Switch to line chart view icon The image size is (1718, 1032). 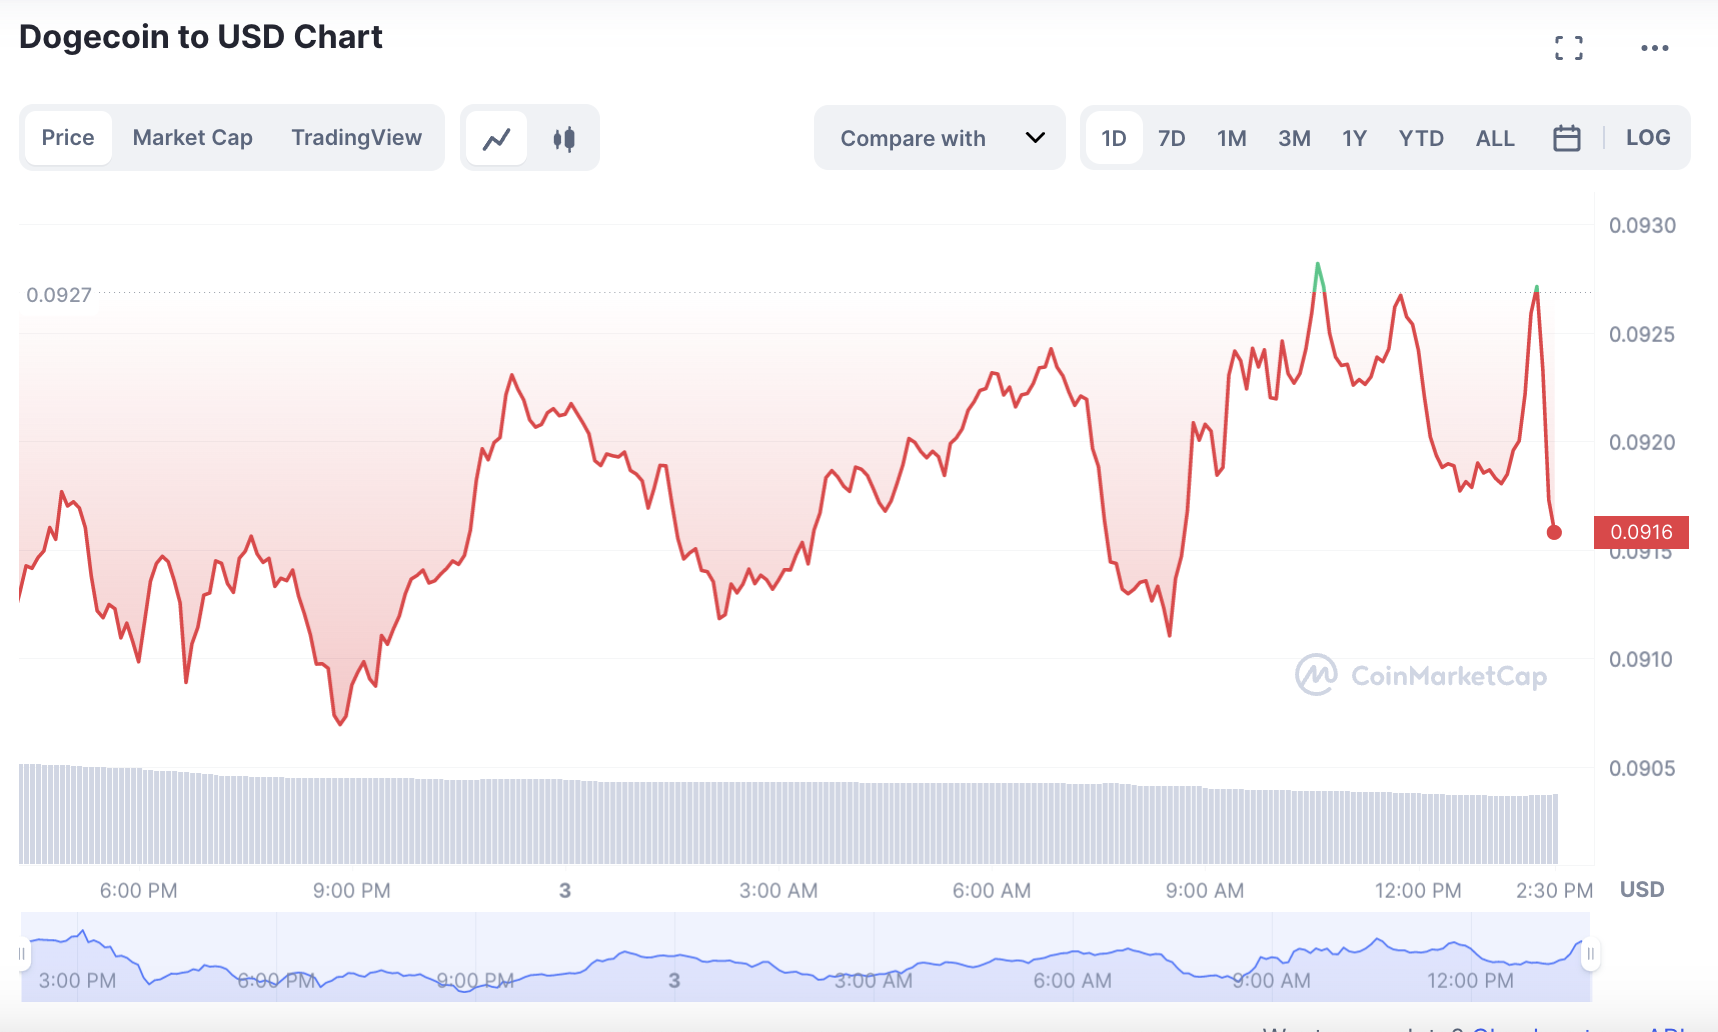tap(497, 138)
